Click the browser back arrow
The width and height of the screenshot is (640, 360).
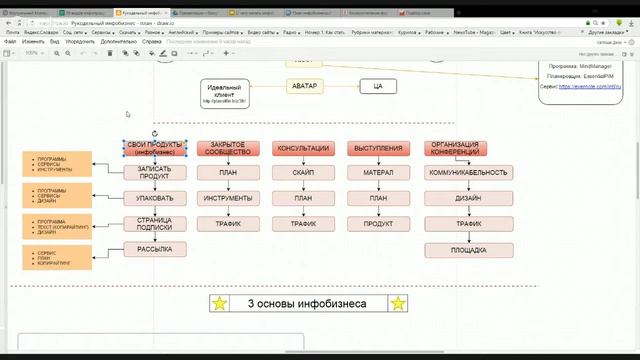tap(9, 23)
